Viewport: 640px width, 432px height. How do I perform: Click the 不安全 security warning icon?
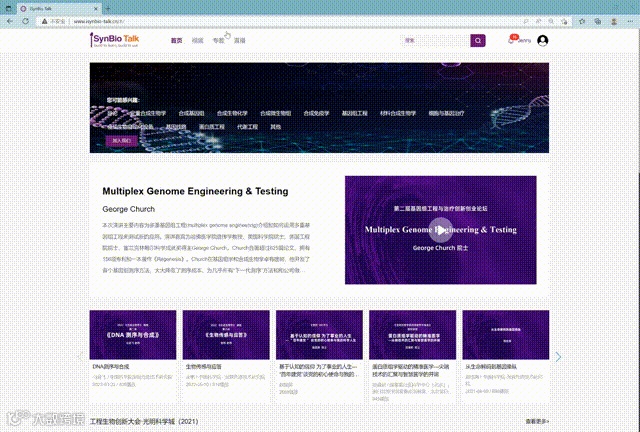point(44,21)
